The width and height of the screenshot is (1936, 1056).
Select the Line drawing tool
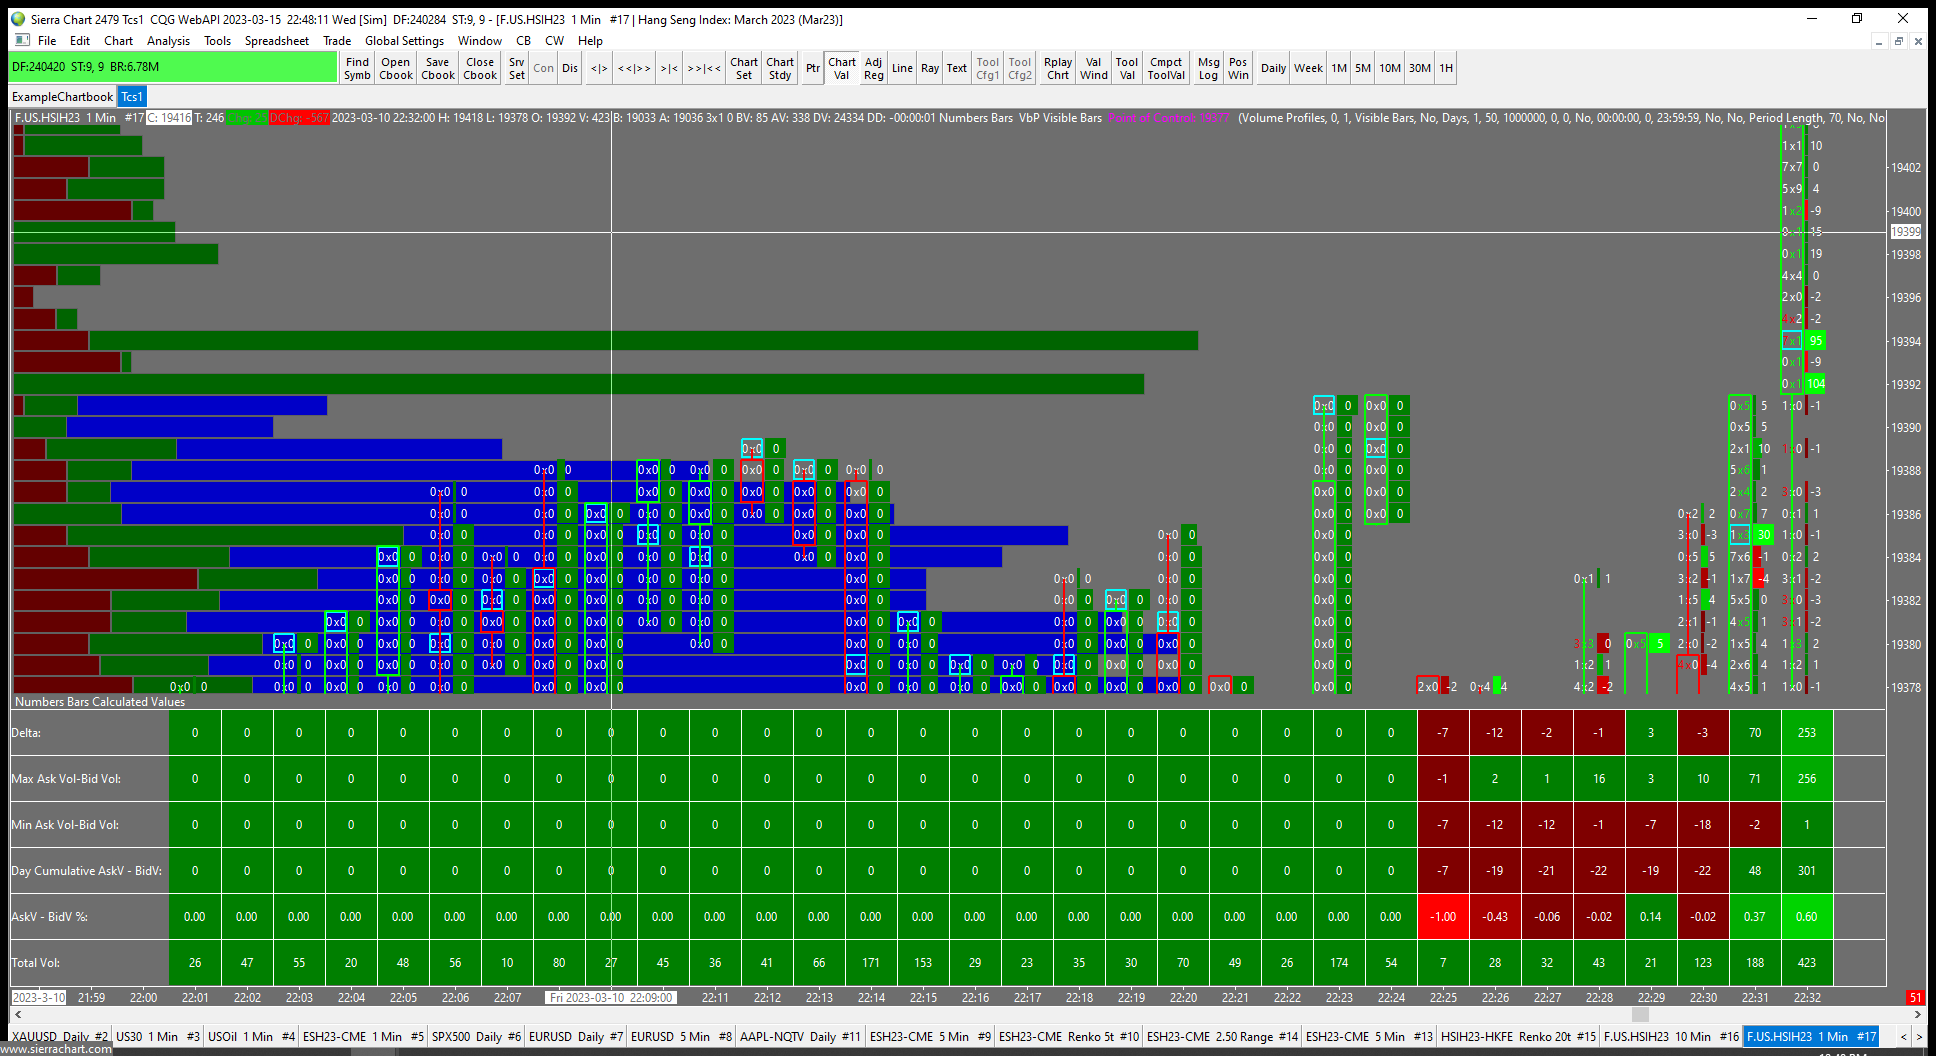pyautogui.click(x=902, y=68)
